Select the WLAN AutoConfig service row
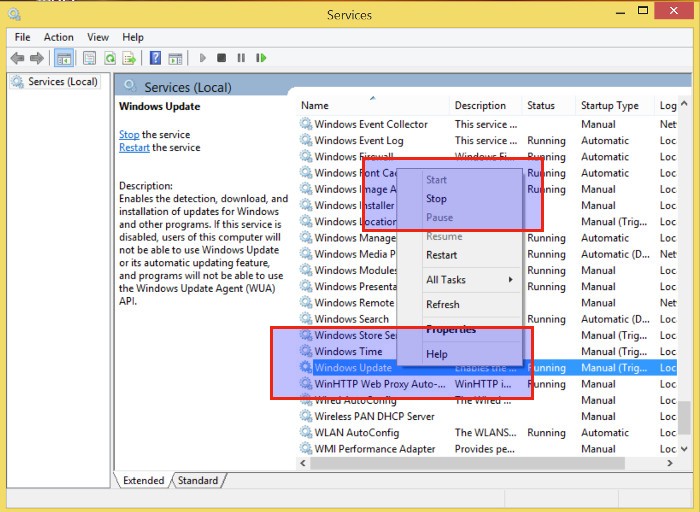The image size is (700, 512). coord(488,432)
